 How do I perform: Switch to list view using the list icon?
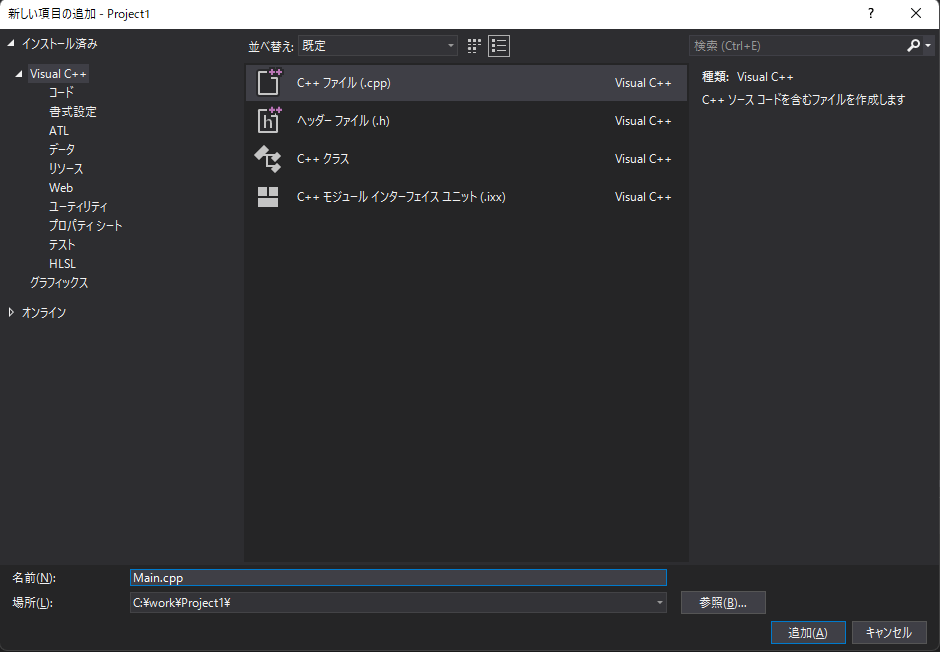pyautogui.click(x=498, y=45)
